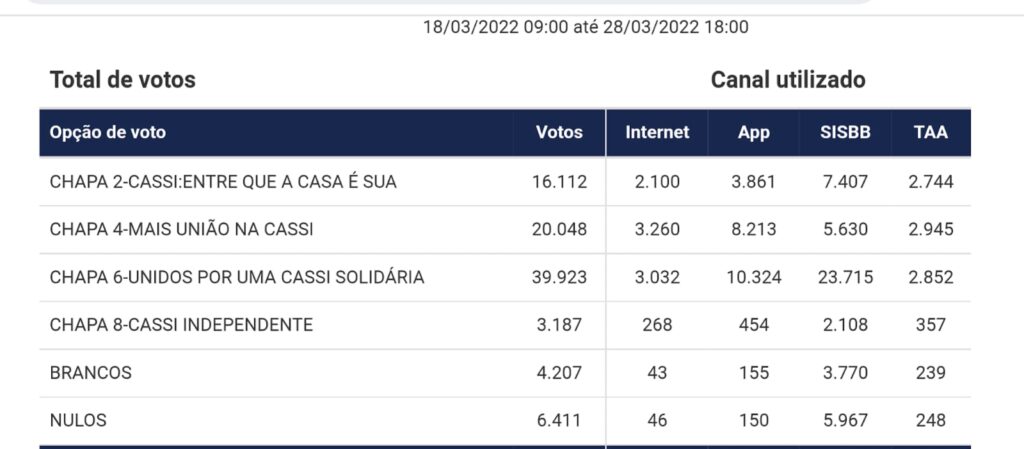This screenshot has height=449, width=1024.
Task: Select "CHAPA 6-UNIDOS POR UMA CASSI SOLIDÁRIA" row
Action: click(x=237, y=277)
